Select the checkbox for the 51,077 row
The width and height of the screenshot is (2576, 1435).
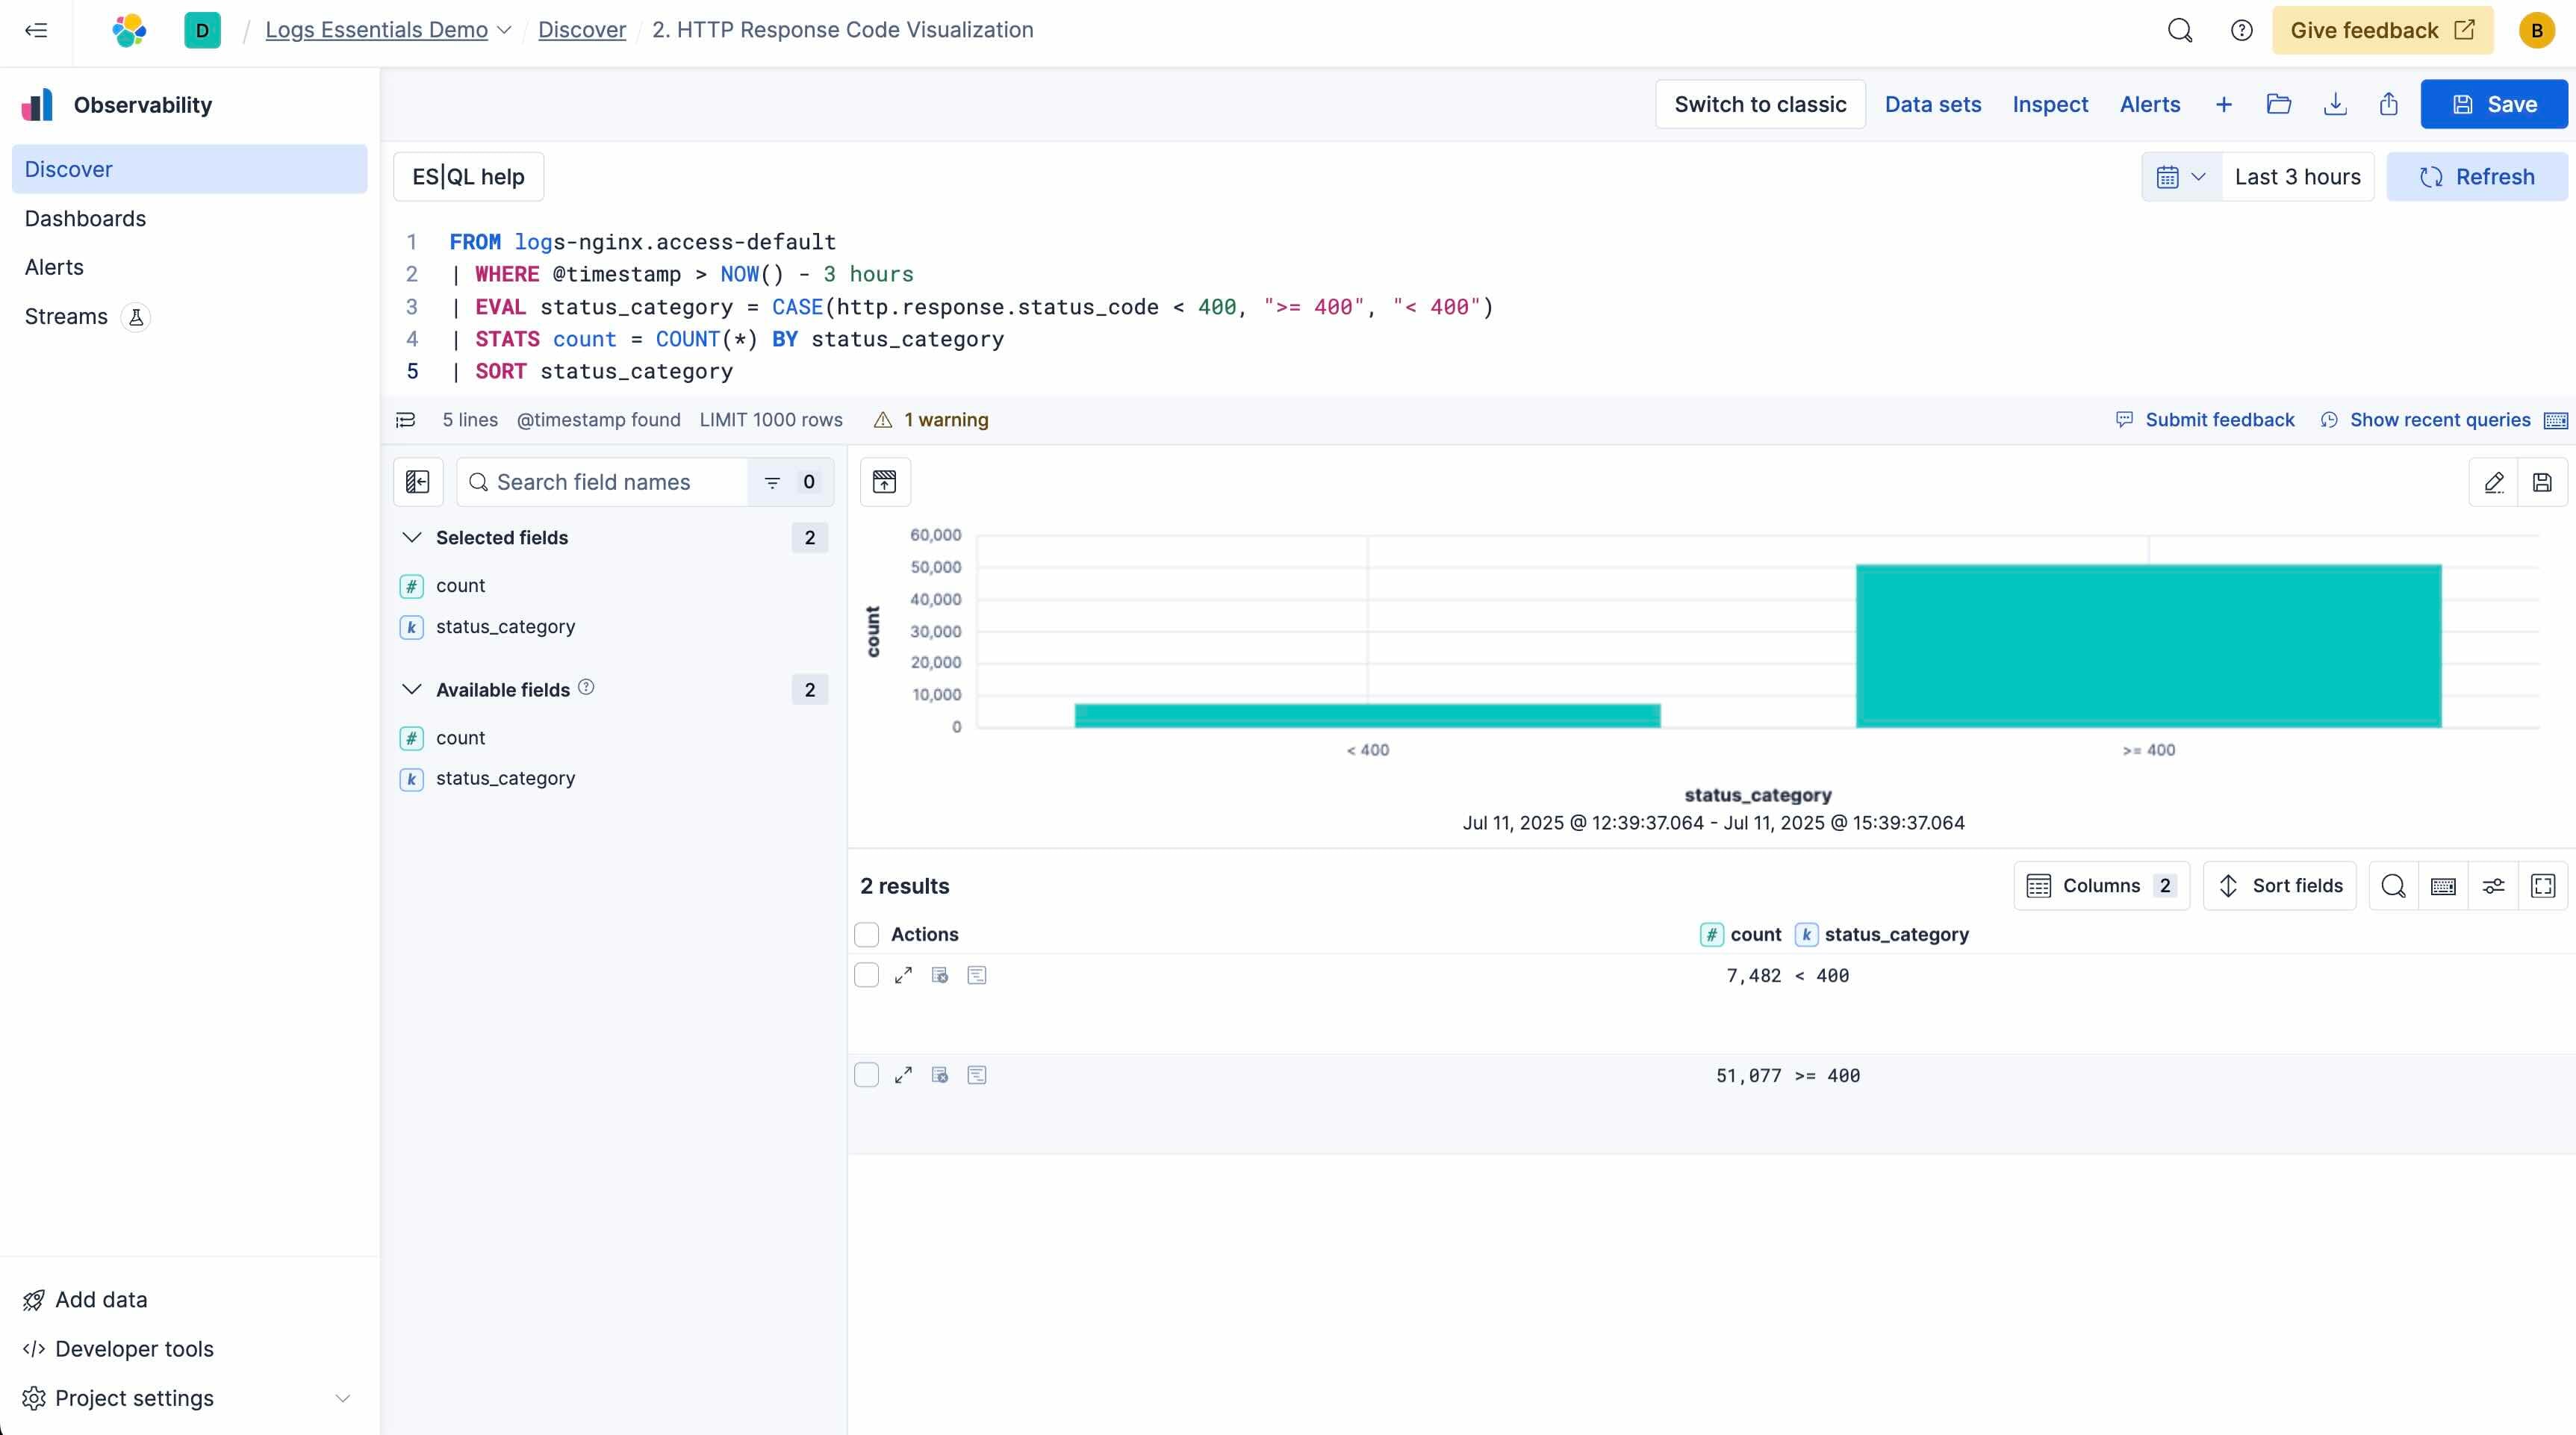coord(866,1074)
